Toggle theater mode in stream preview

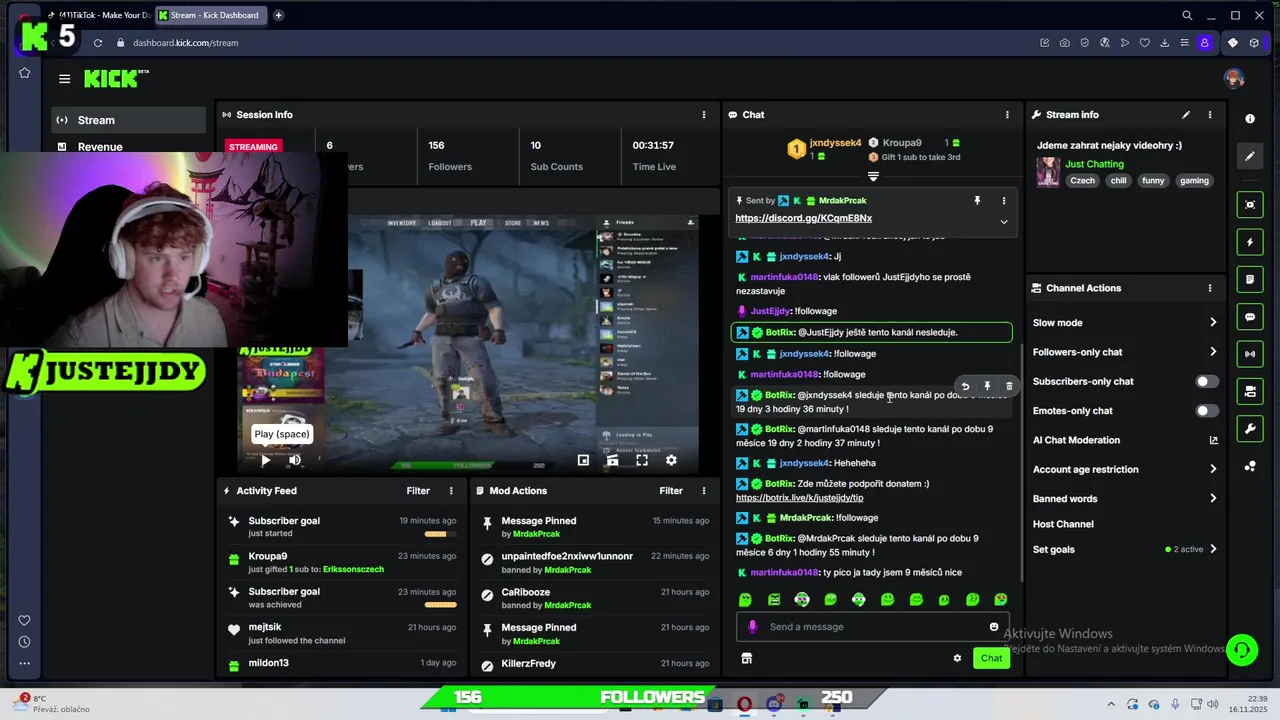click(612, 460)
